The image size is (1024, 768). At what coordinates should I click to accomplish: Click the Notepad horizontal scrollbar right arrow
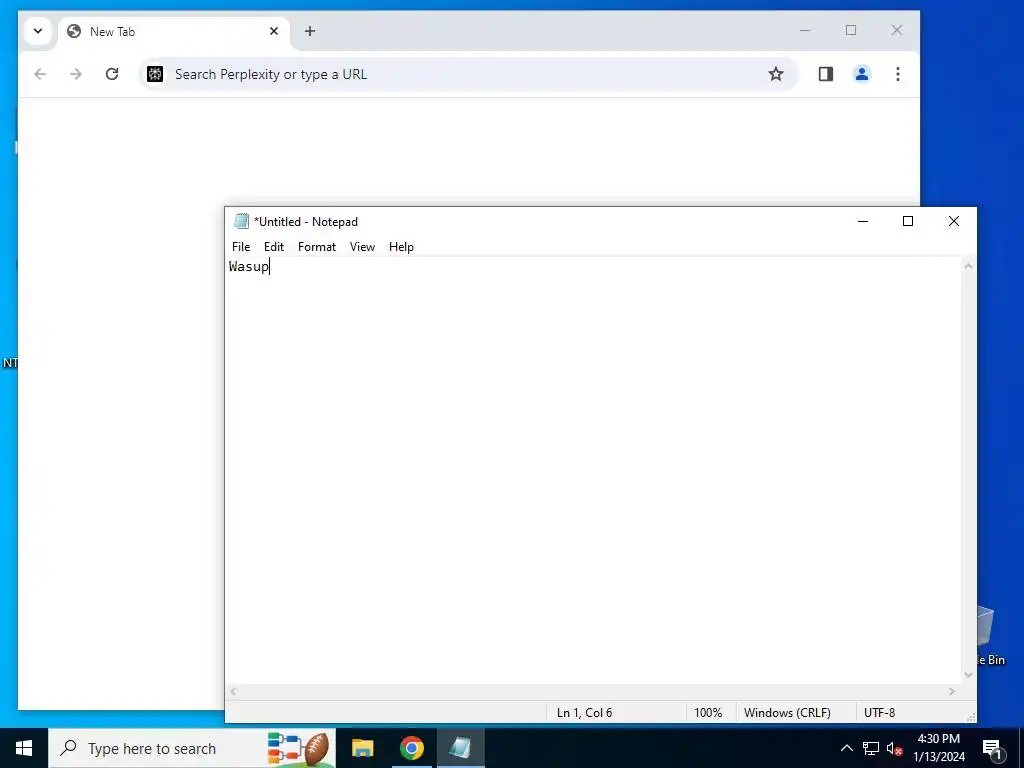tap(952, 691)
